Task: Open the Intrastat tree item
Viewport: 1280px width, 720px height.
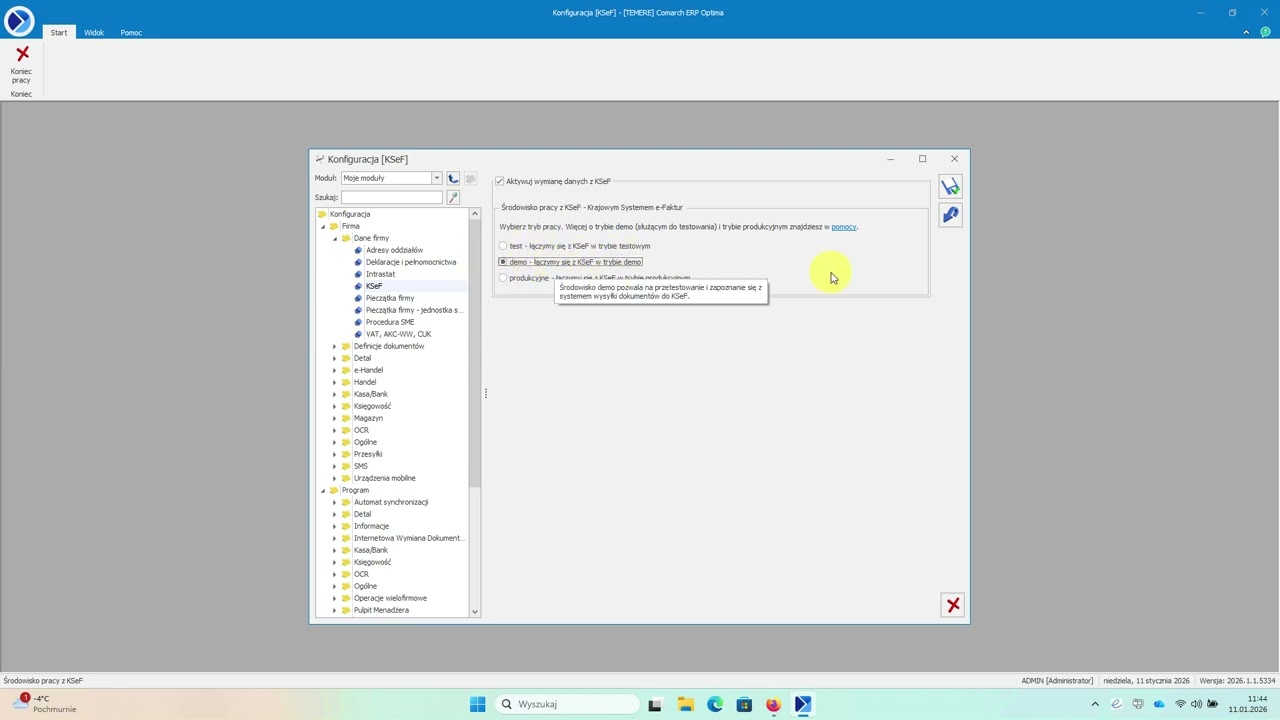Action: (x=380, y=274)
